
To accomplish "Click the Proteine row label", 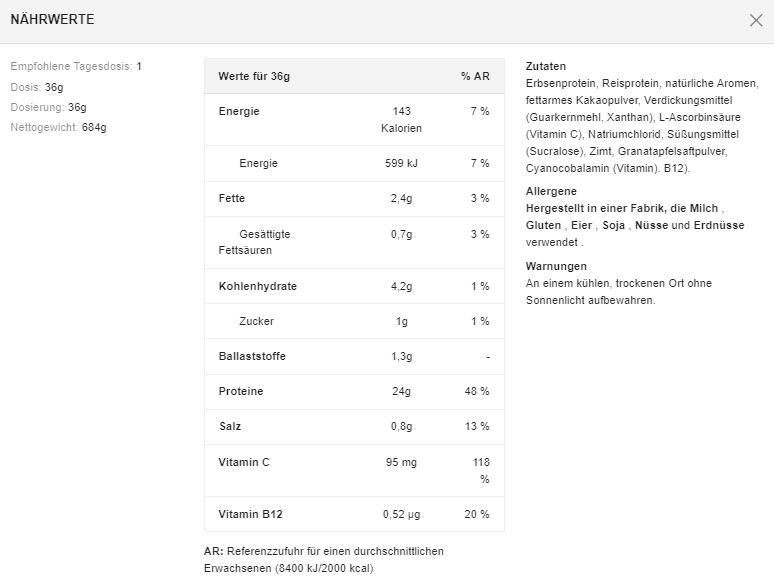I will click(x=241, y=391).
